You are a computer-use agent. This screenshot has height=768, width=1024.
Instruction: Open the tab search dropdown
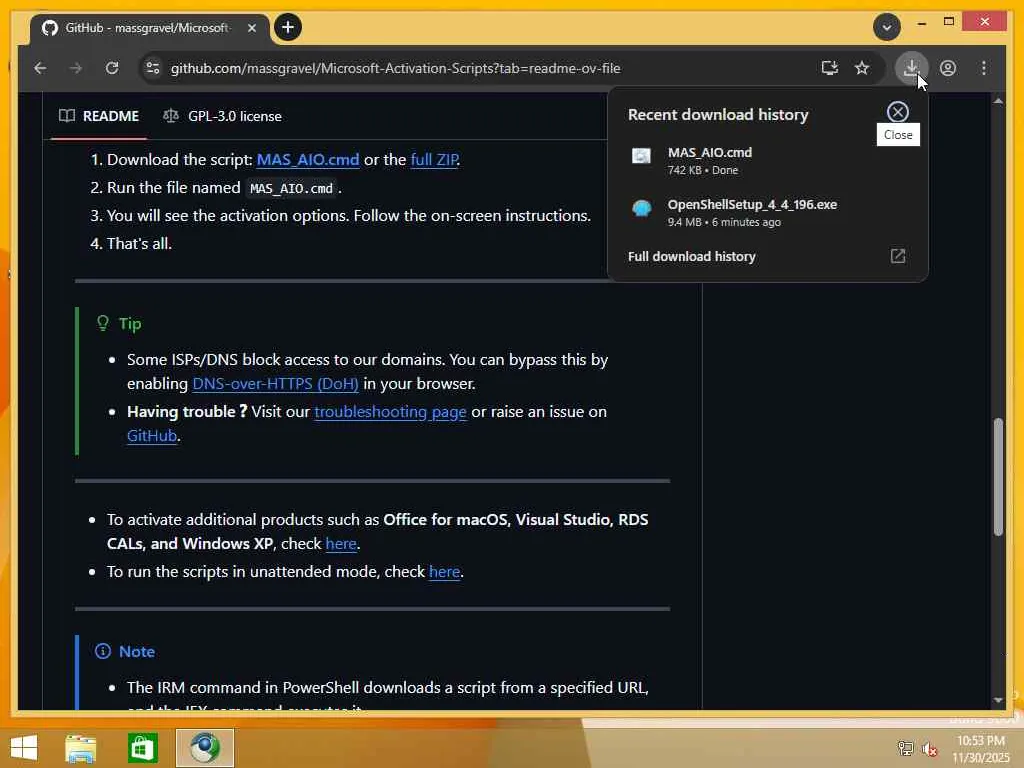click(x=886, y=27)
